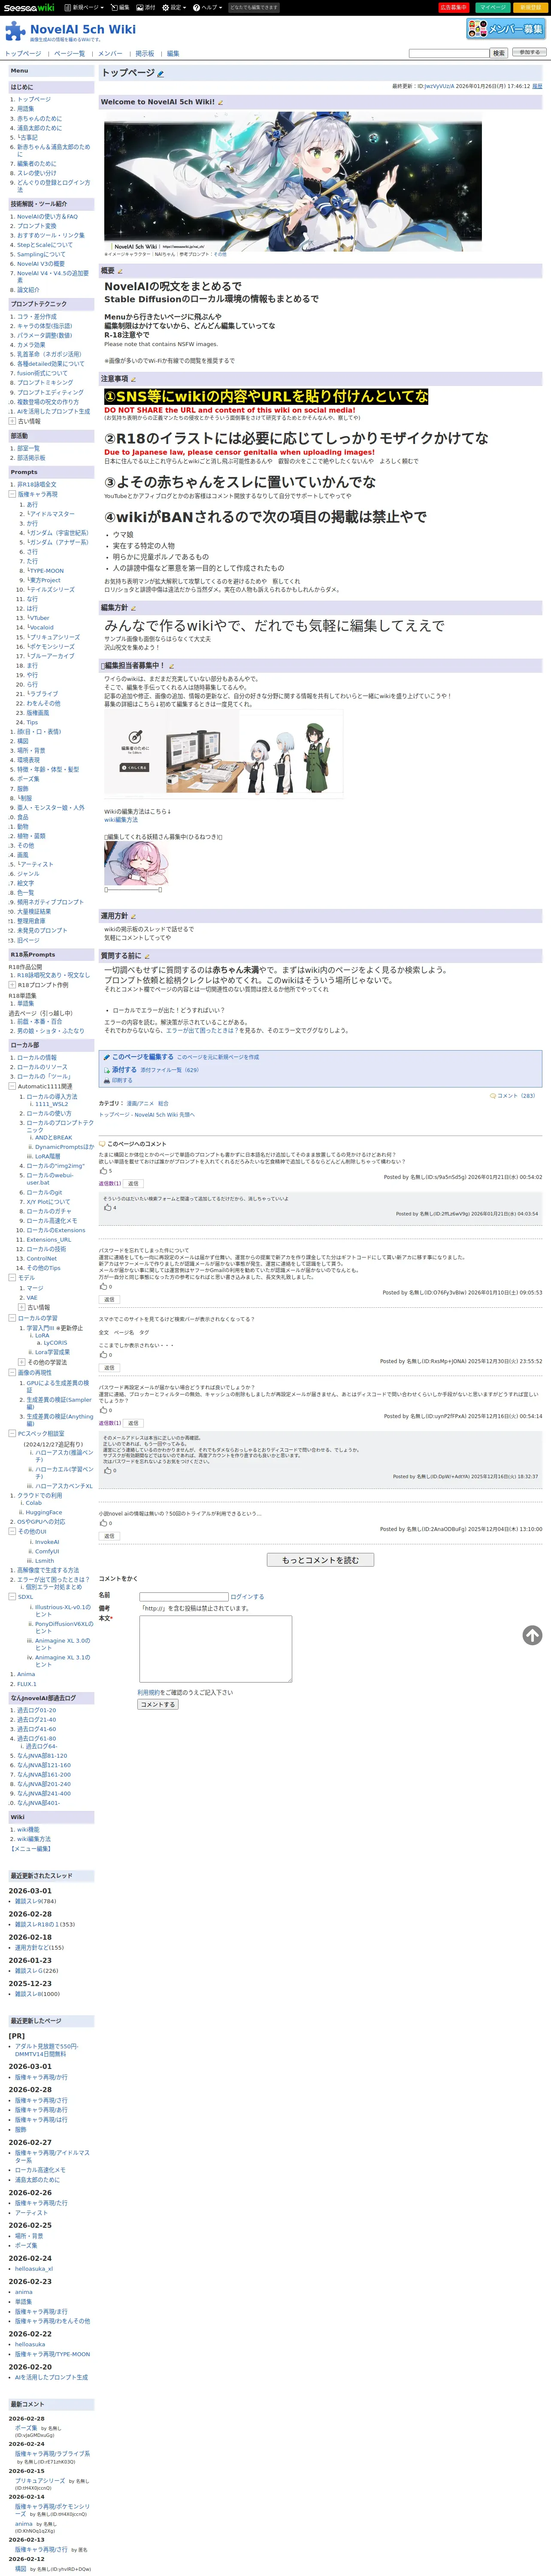Click the wiki search input field
551x2576 pixels.
point(448,53)
